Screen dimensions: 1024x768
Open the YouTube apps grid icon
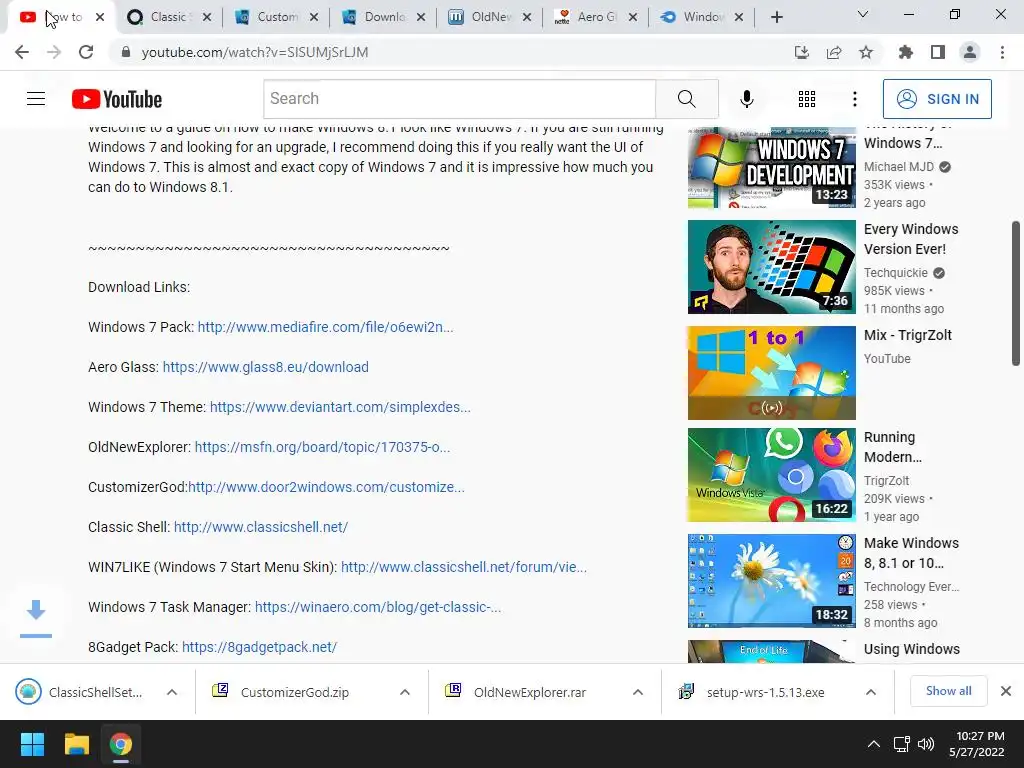807,99
